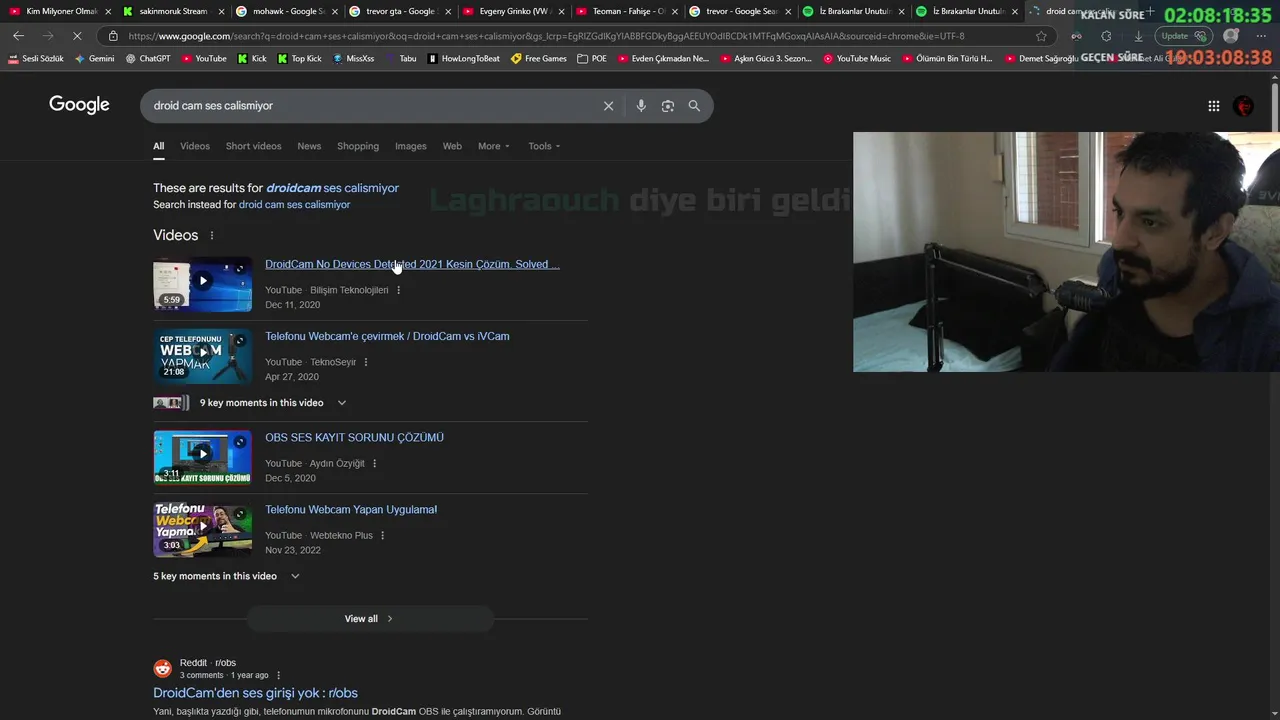1280x720 pixels.
Task: Clear the search box with the X icon
Action: coord(608,106)
